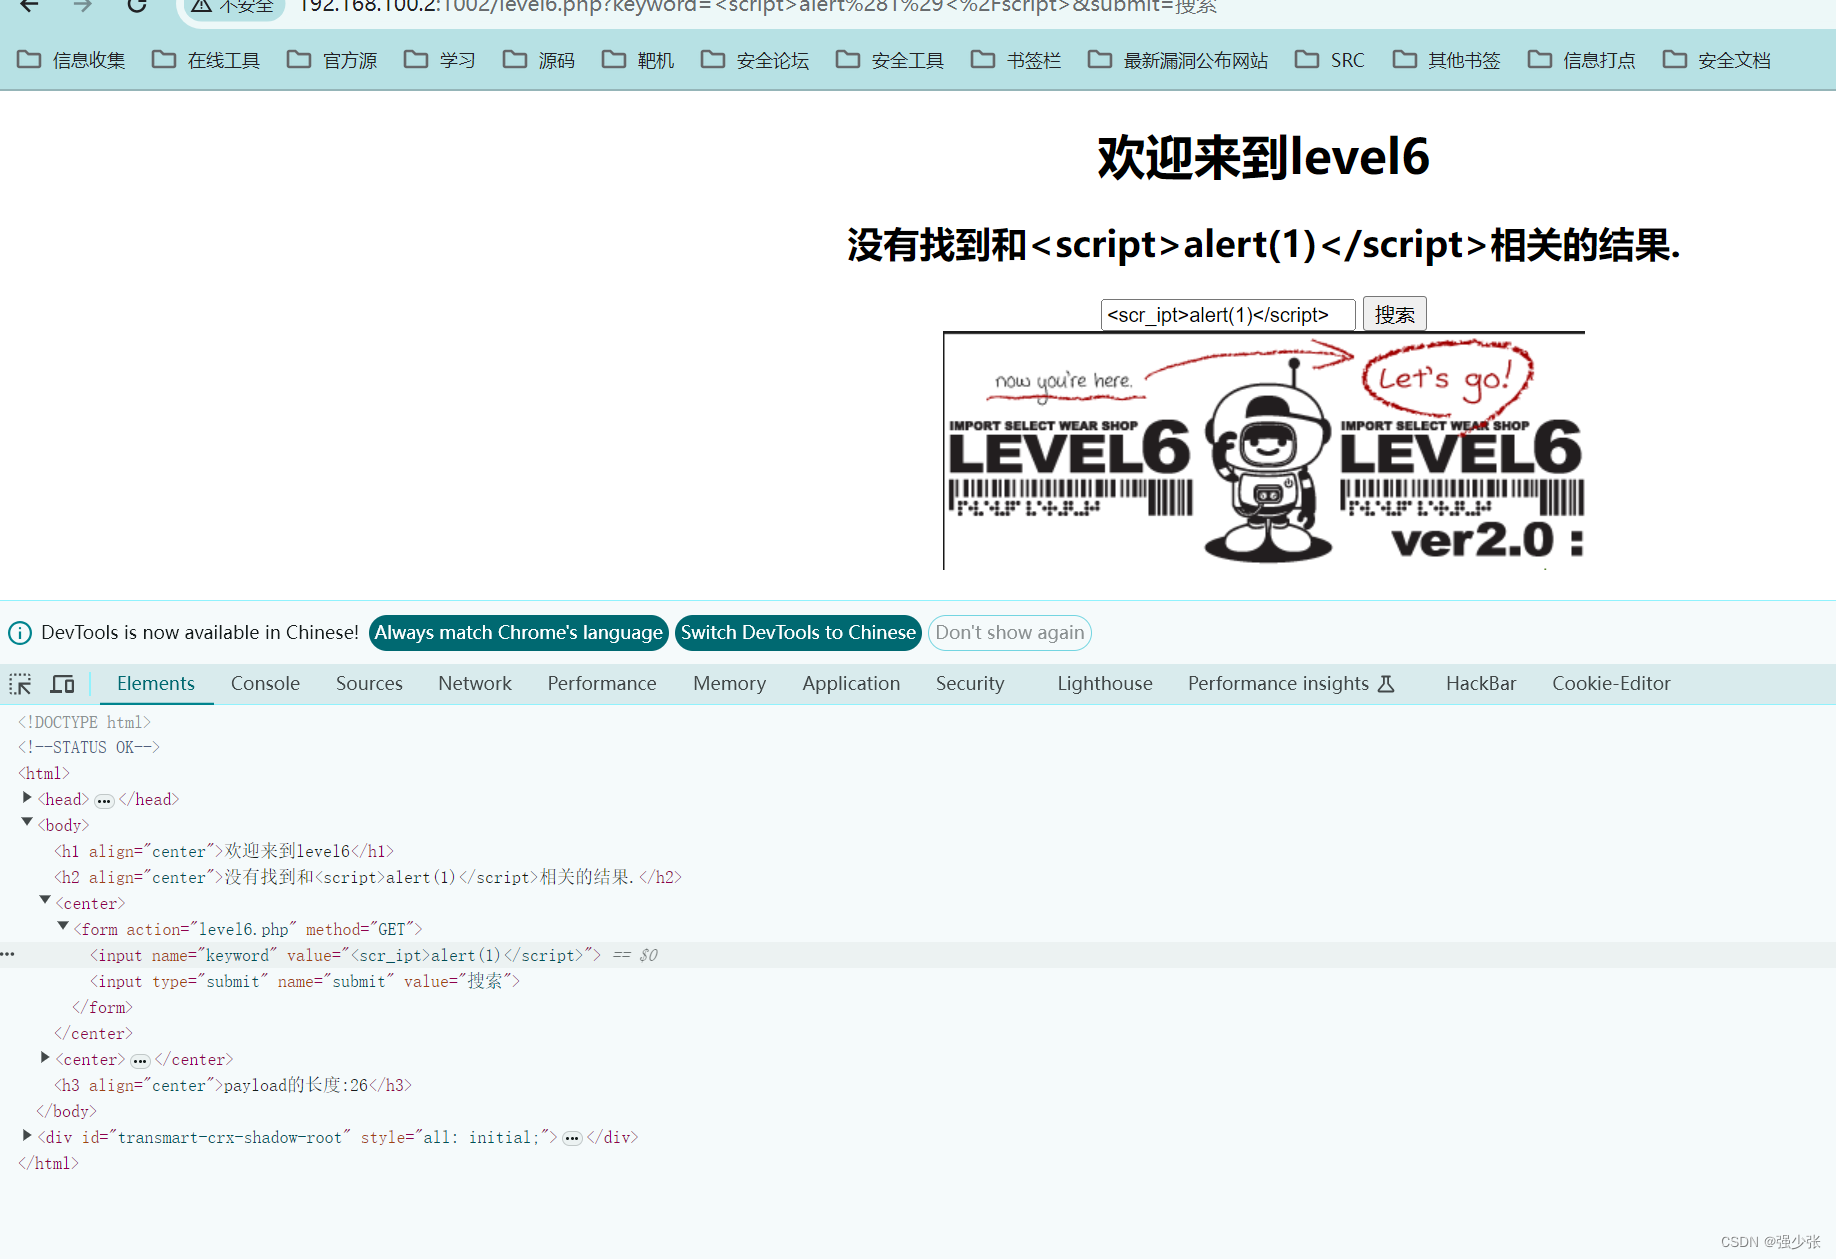Open the Lighthouse tab

click(x=1105, y=684)
